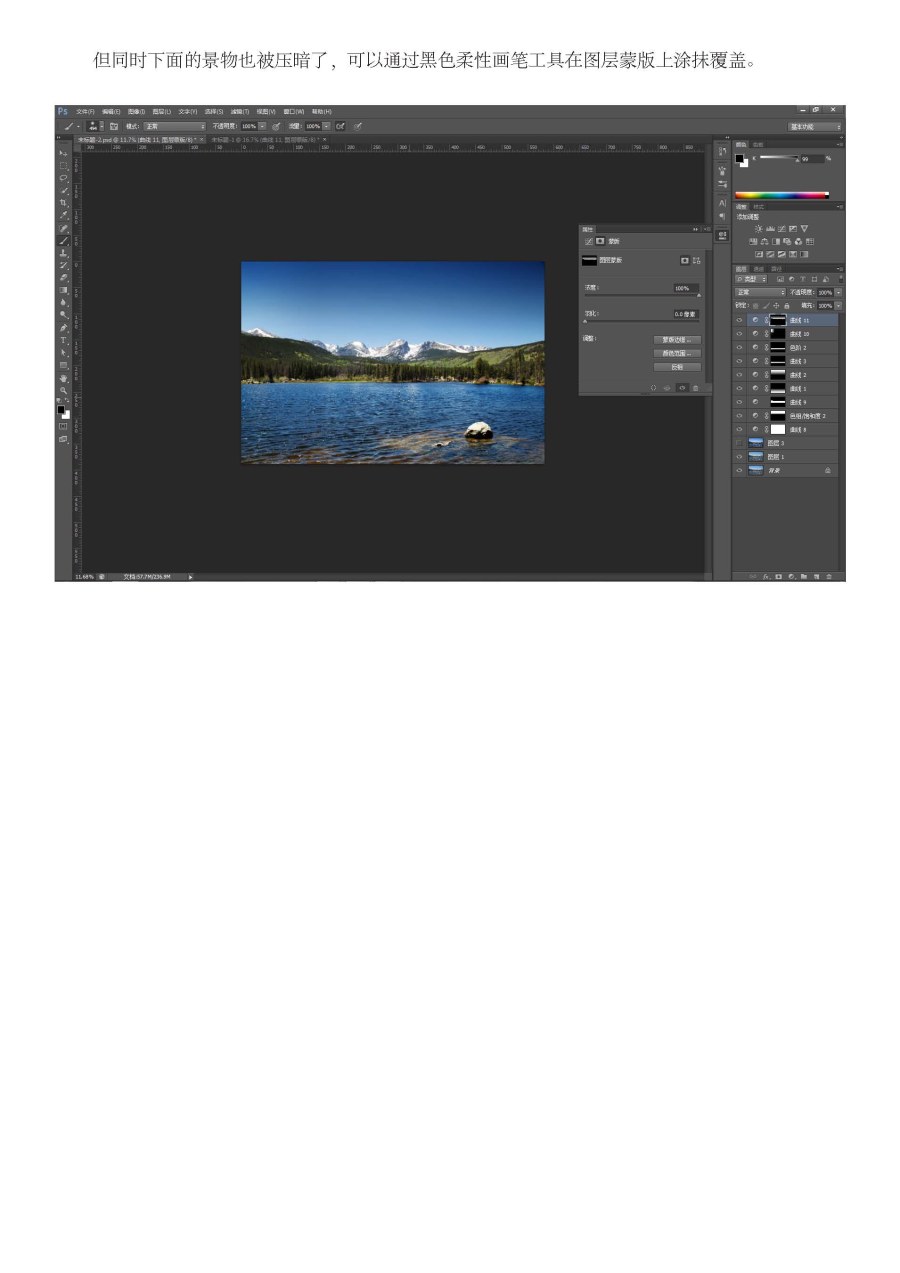Select the Clone Stamp tool
Screen dimensions: 900x1273
(63, 253)
